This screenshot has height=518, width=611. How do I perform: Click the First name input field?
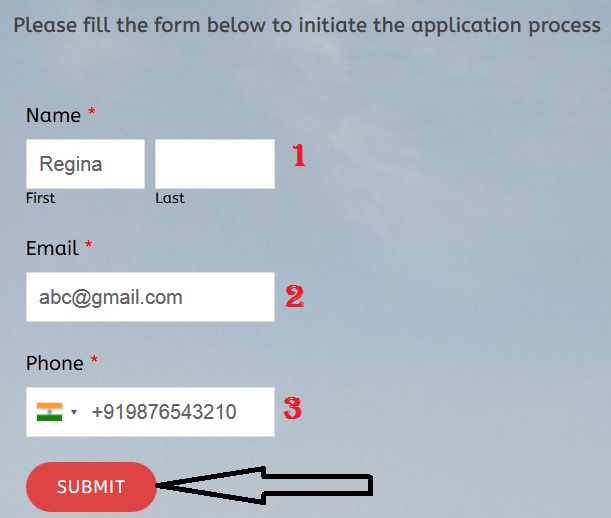coord(85,164)
